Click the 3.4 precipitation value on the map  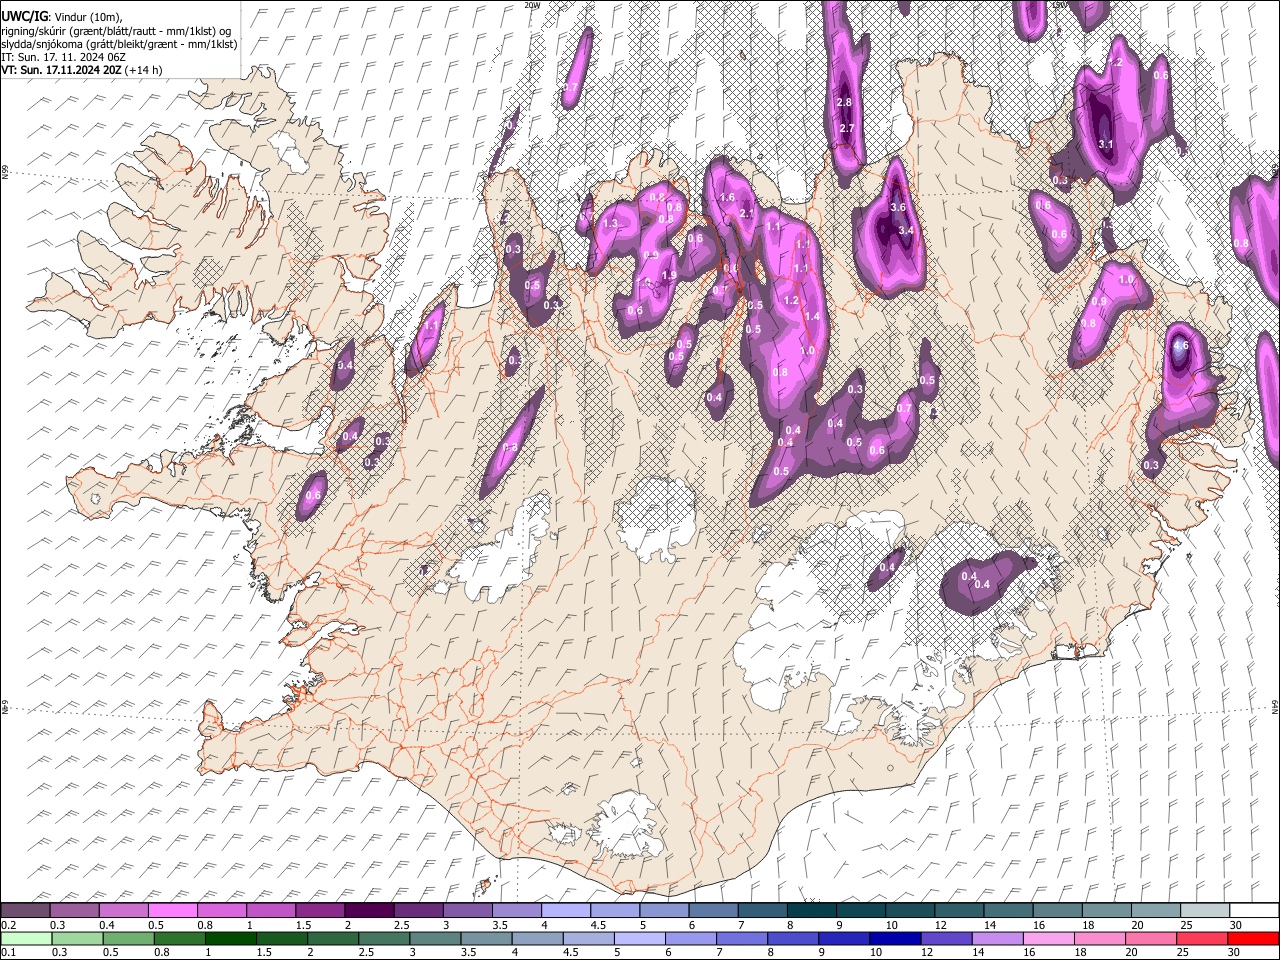pyautogui.click(x=906, y=230)
